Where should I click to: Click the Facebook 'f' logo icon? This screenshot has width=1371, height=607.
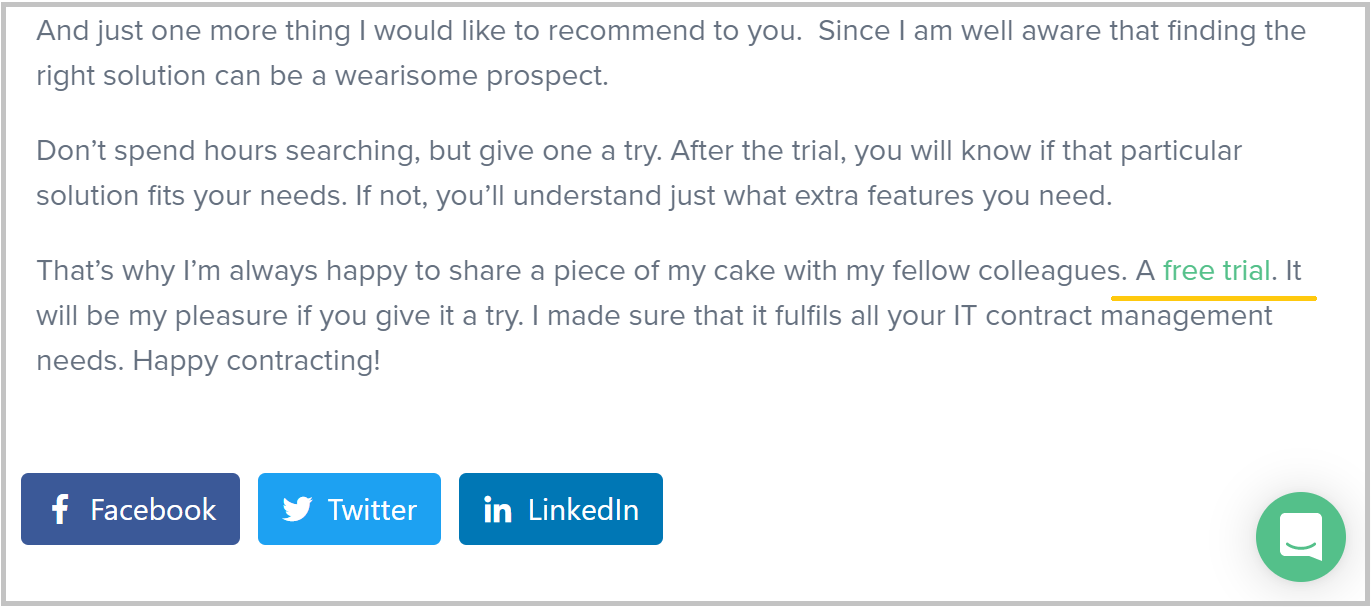(60, 509)
